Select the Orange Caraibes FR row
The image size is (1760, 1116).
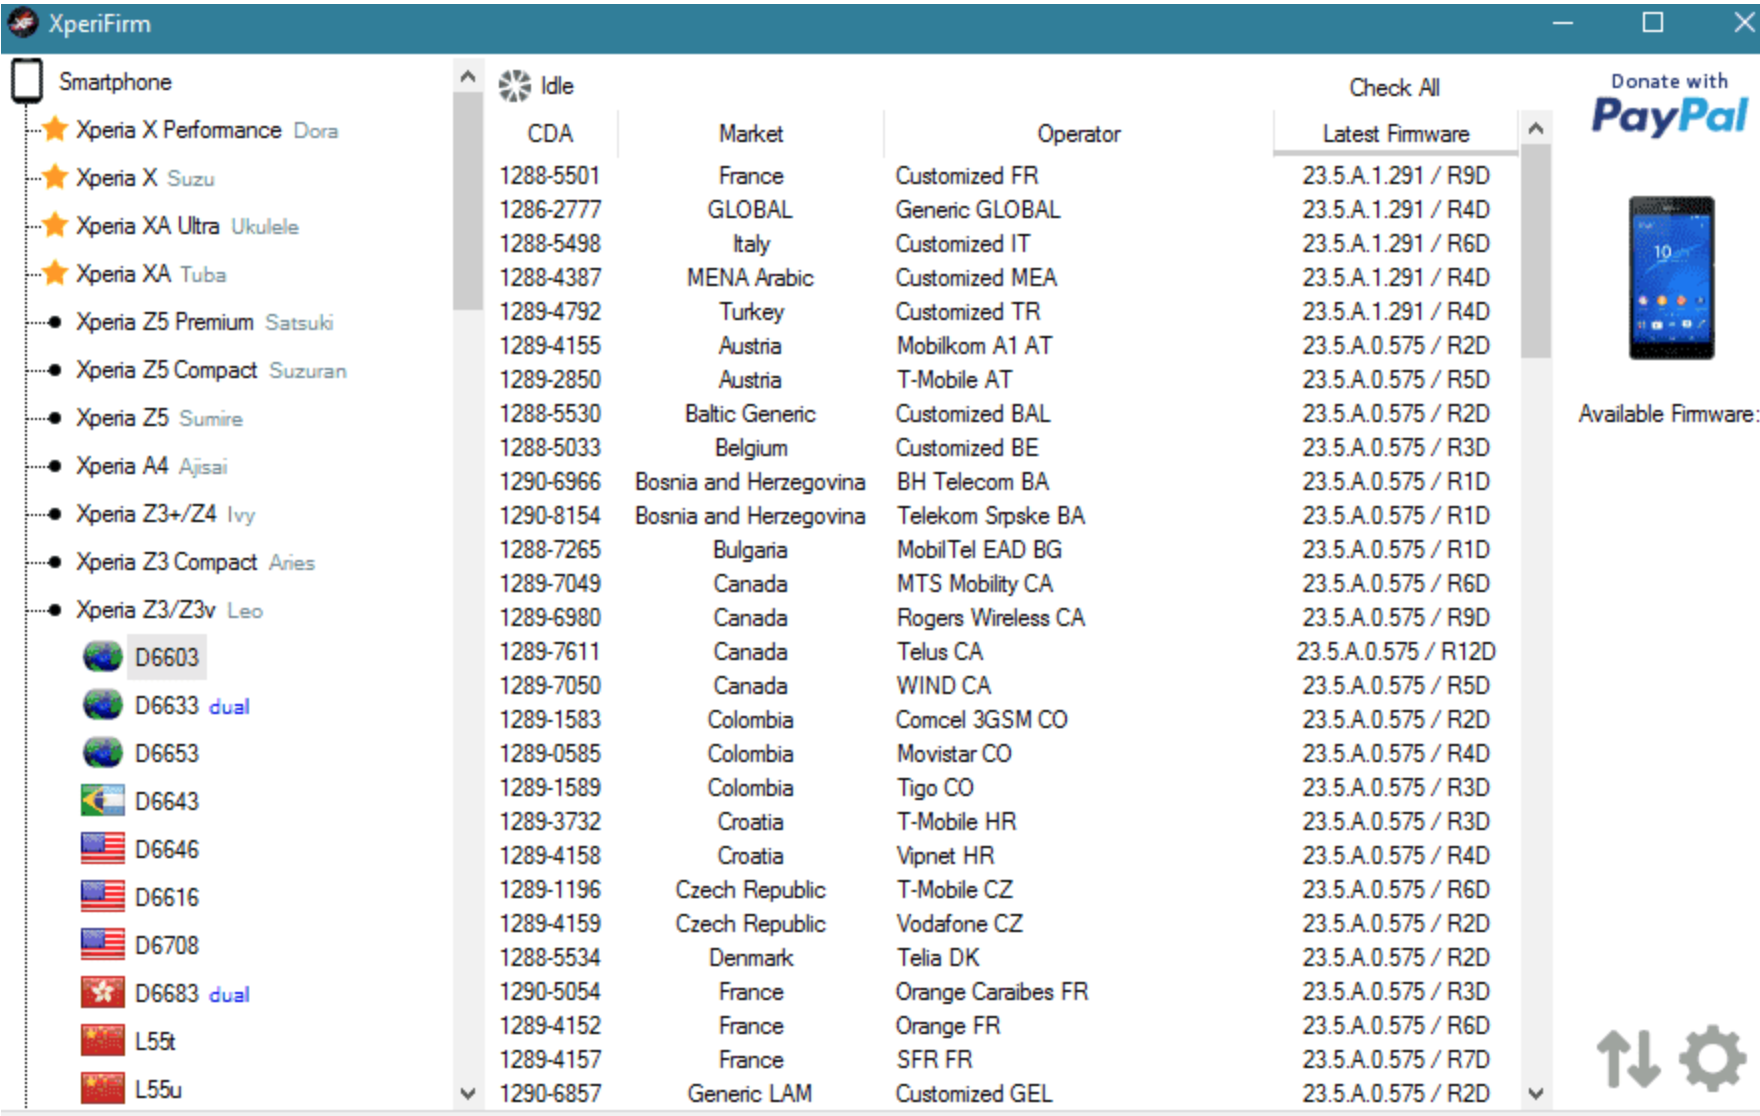(x=1003, y=992)
